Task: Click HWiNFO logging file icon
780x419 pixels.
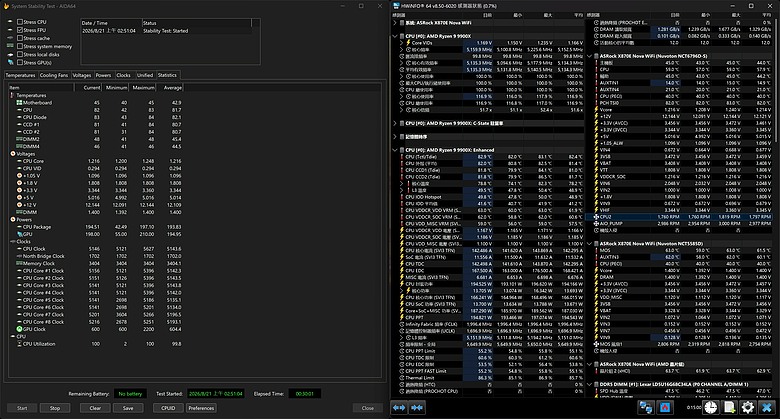Action: (x=729, y=408)
